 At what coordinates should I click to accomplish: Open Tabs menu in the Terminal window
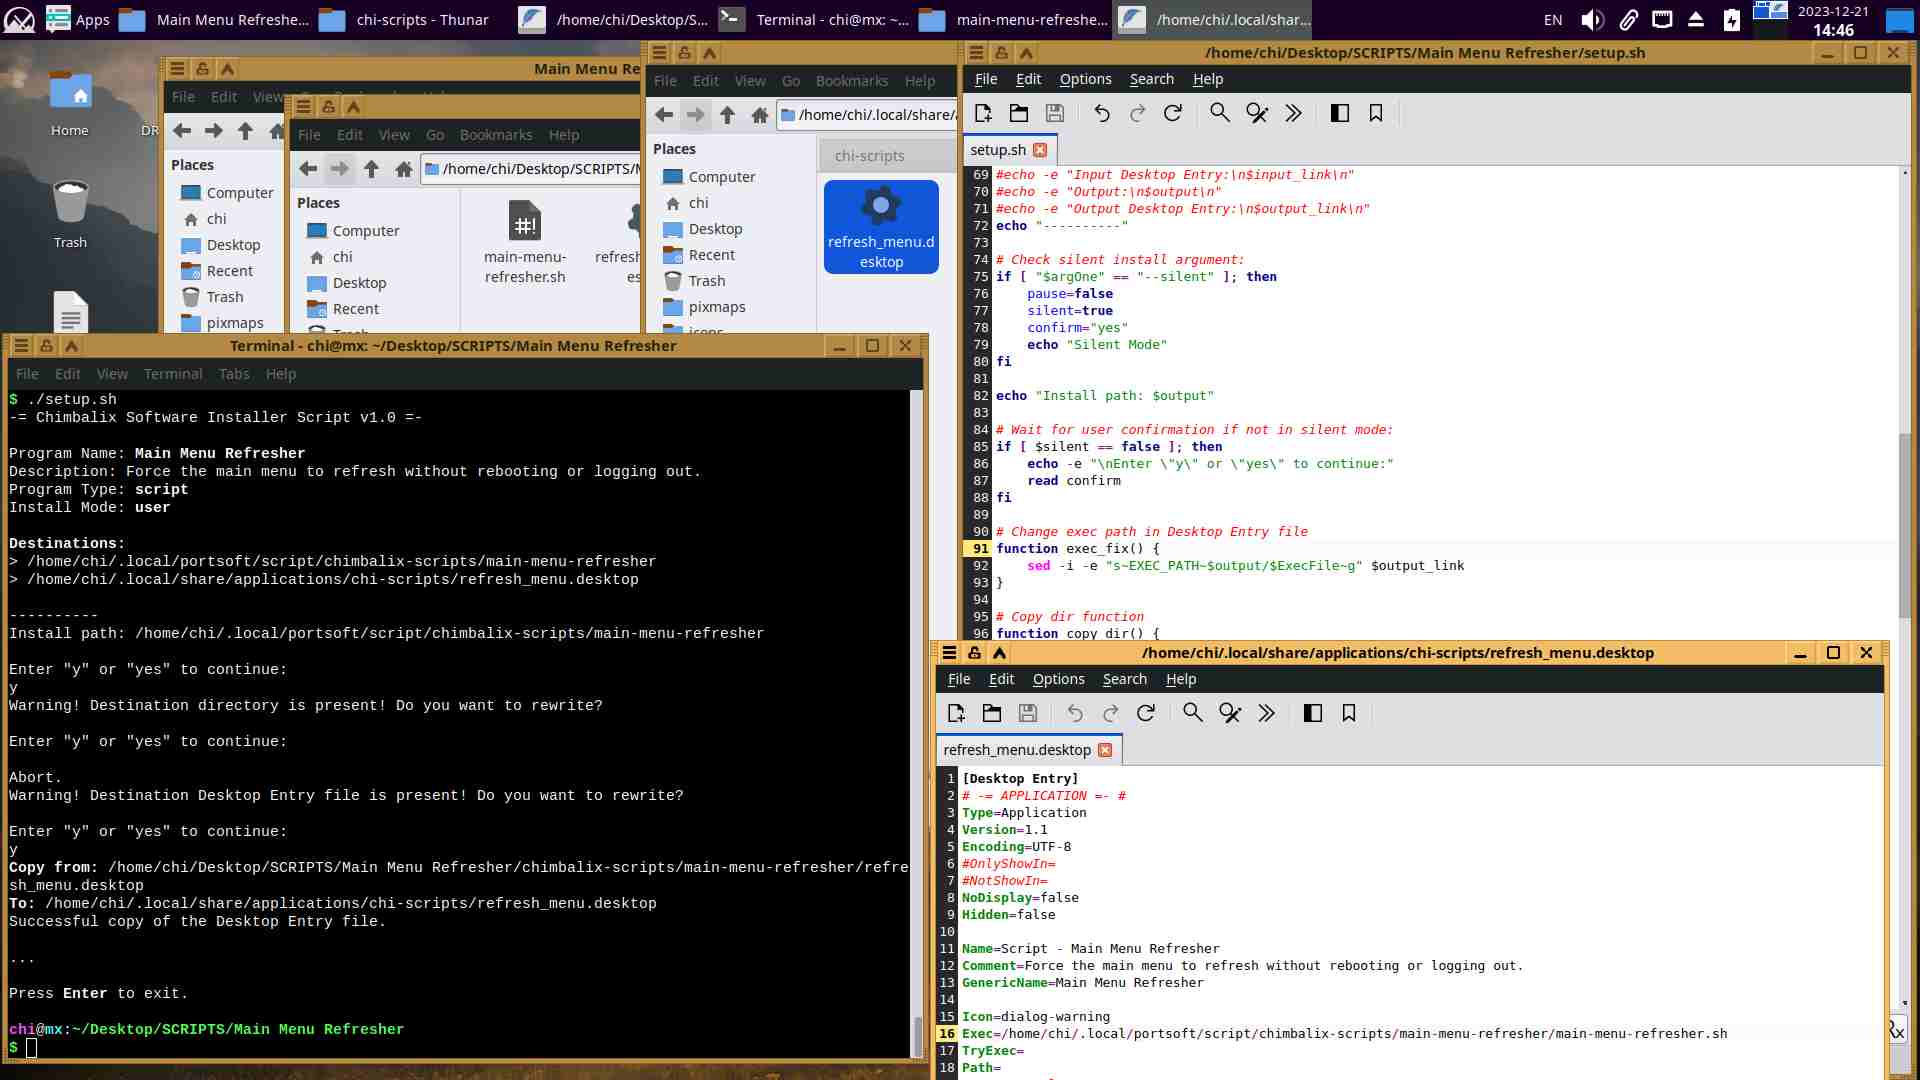pos(234,374)
